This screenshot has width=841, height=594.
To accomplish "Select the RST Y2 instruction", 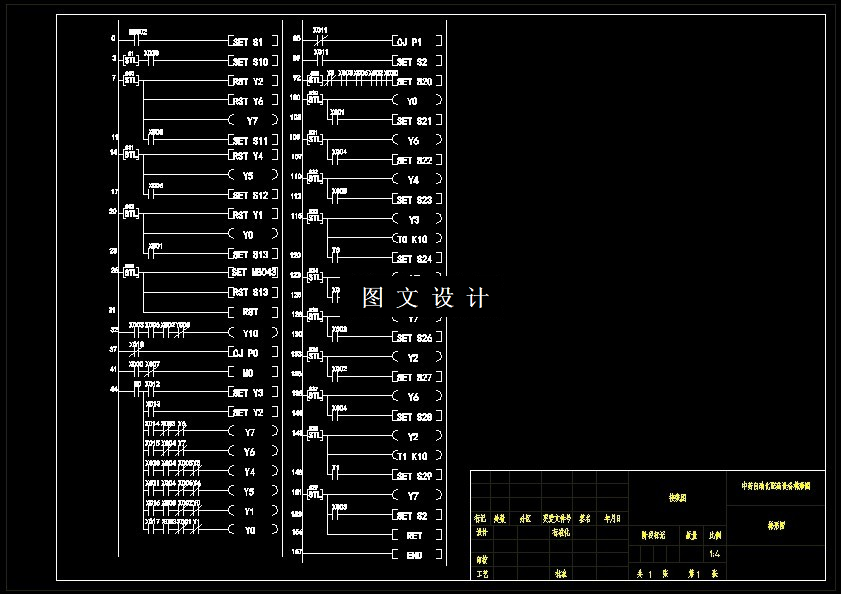I will 253,81.
